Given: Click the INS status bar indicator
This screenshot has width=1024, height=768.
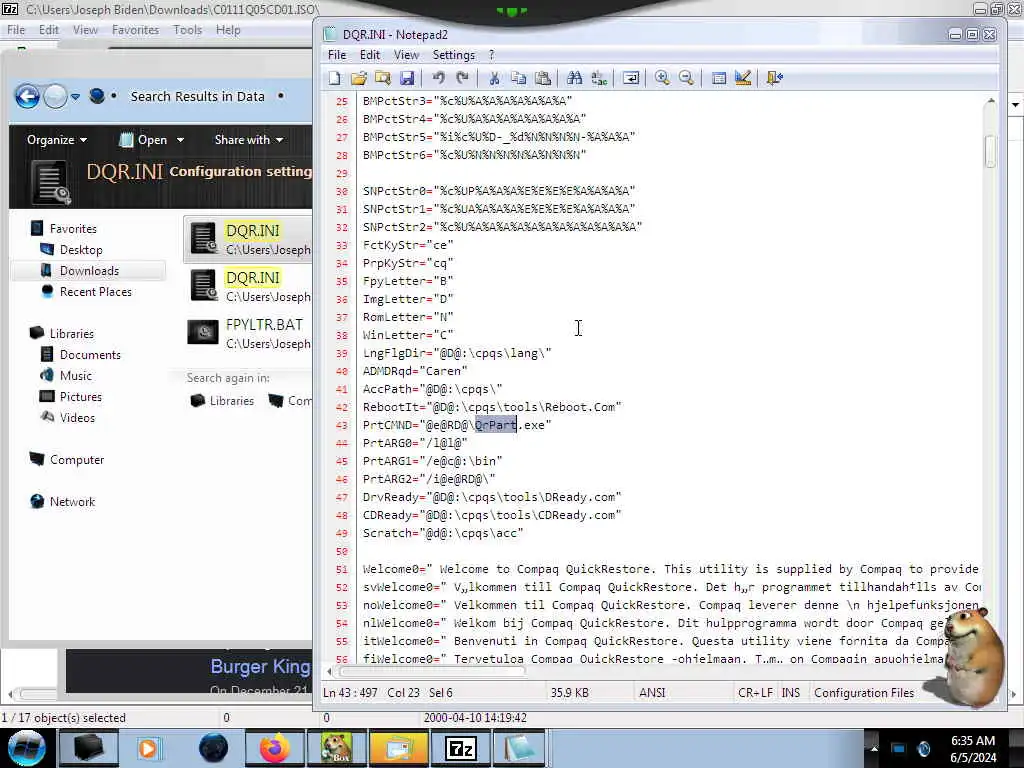Looking at the screenshot, I should (x=791, y=692).
